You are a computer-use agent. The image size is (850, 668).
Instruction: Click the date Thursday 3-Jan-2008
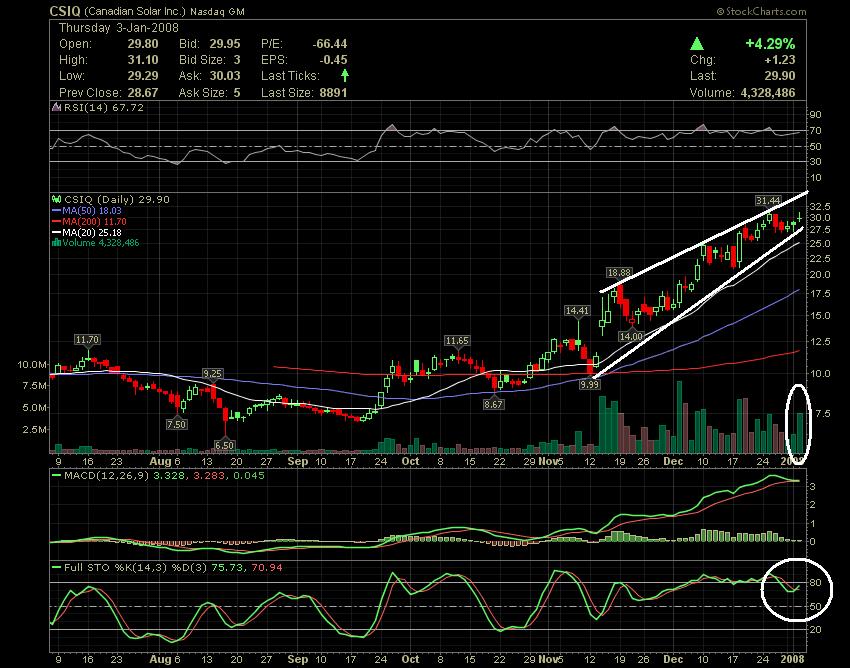[119, 28]
